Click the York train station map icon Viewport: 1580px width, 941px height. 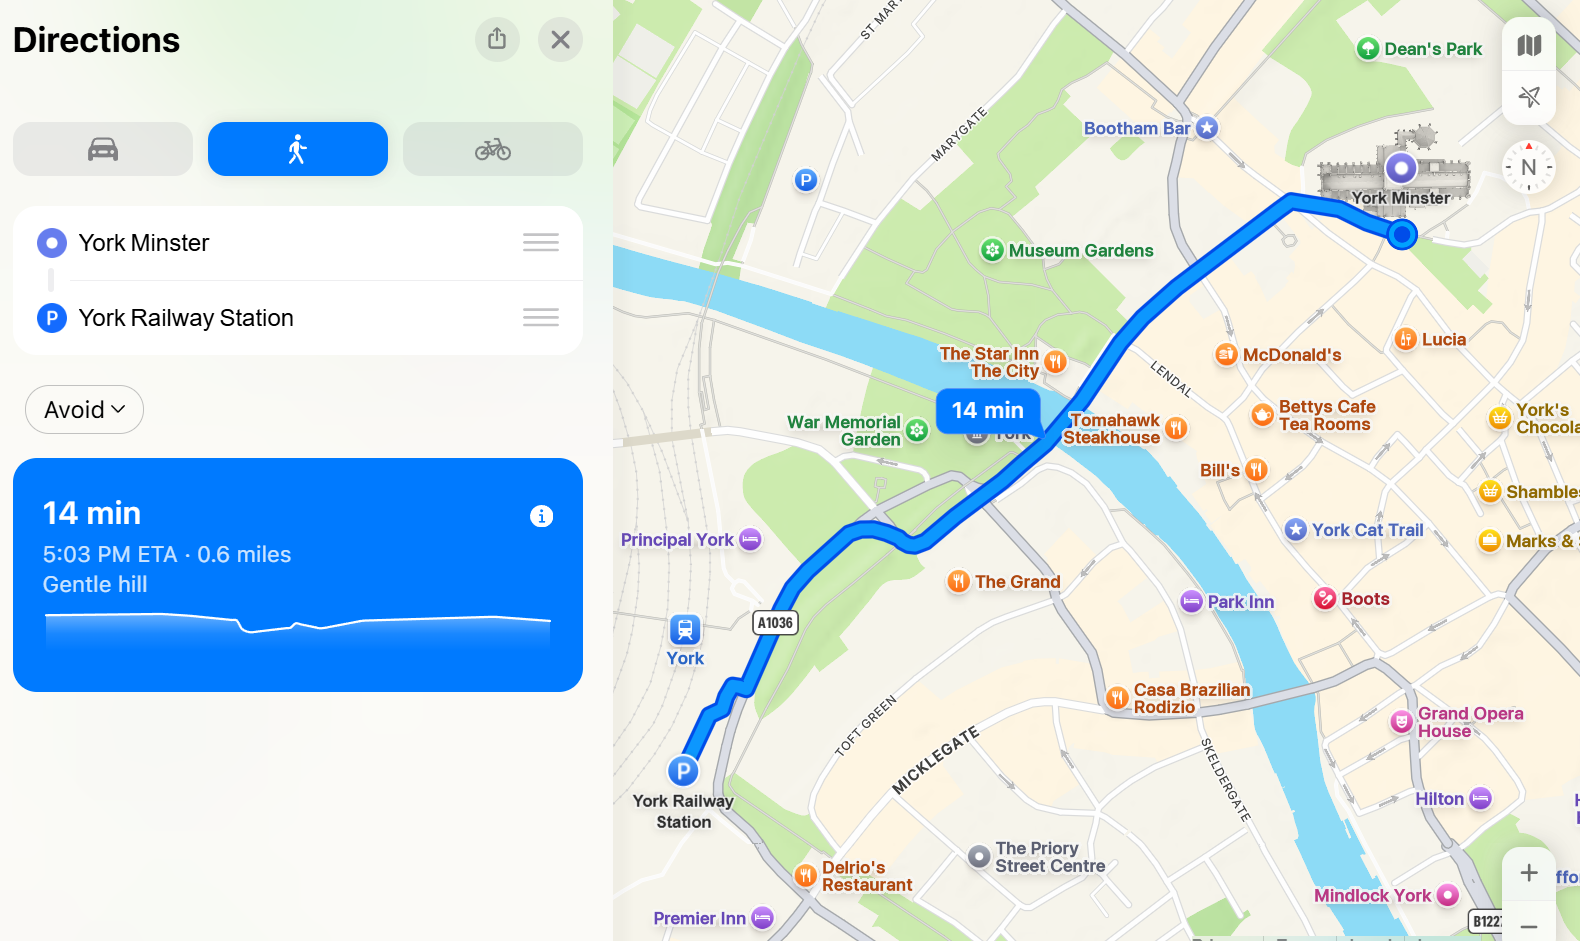point(685,630)
